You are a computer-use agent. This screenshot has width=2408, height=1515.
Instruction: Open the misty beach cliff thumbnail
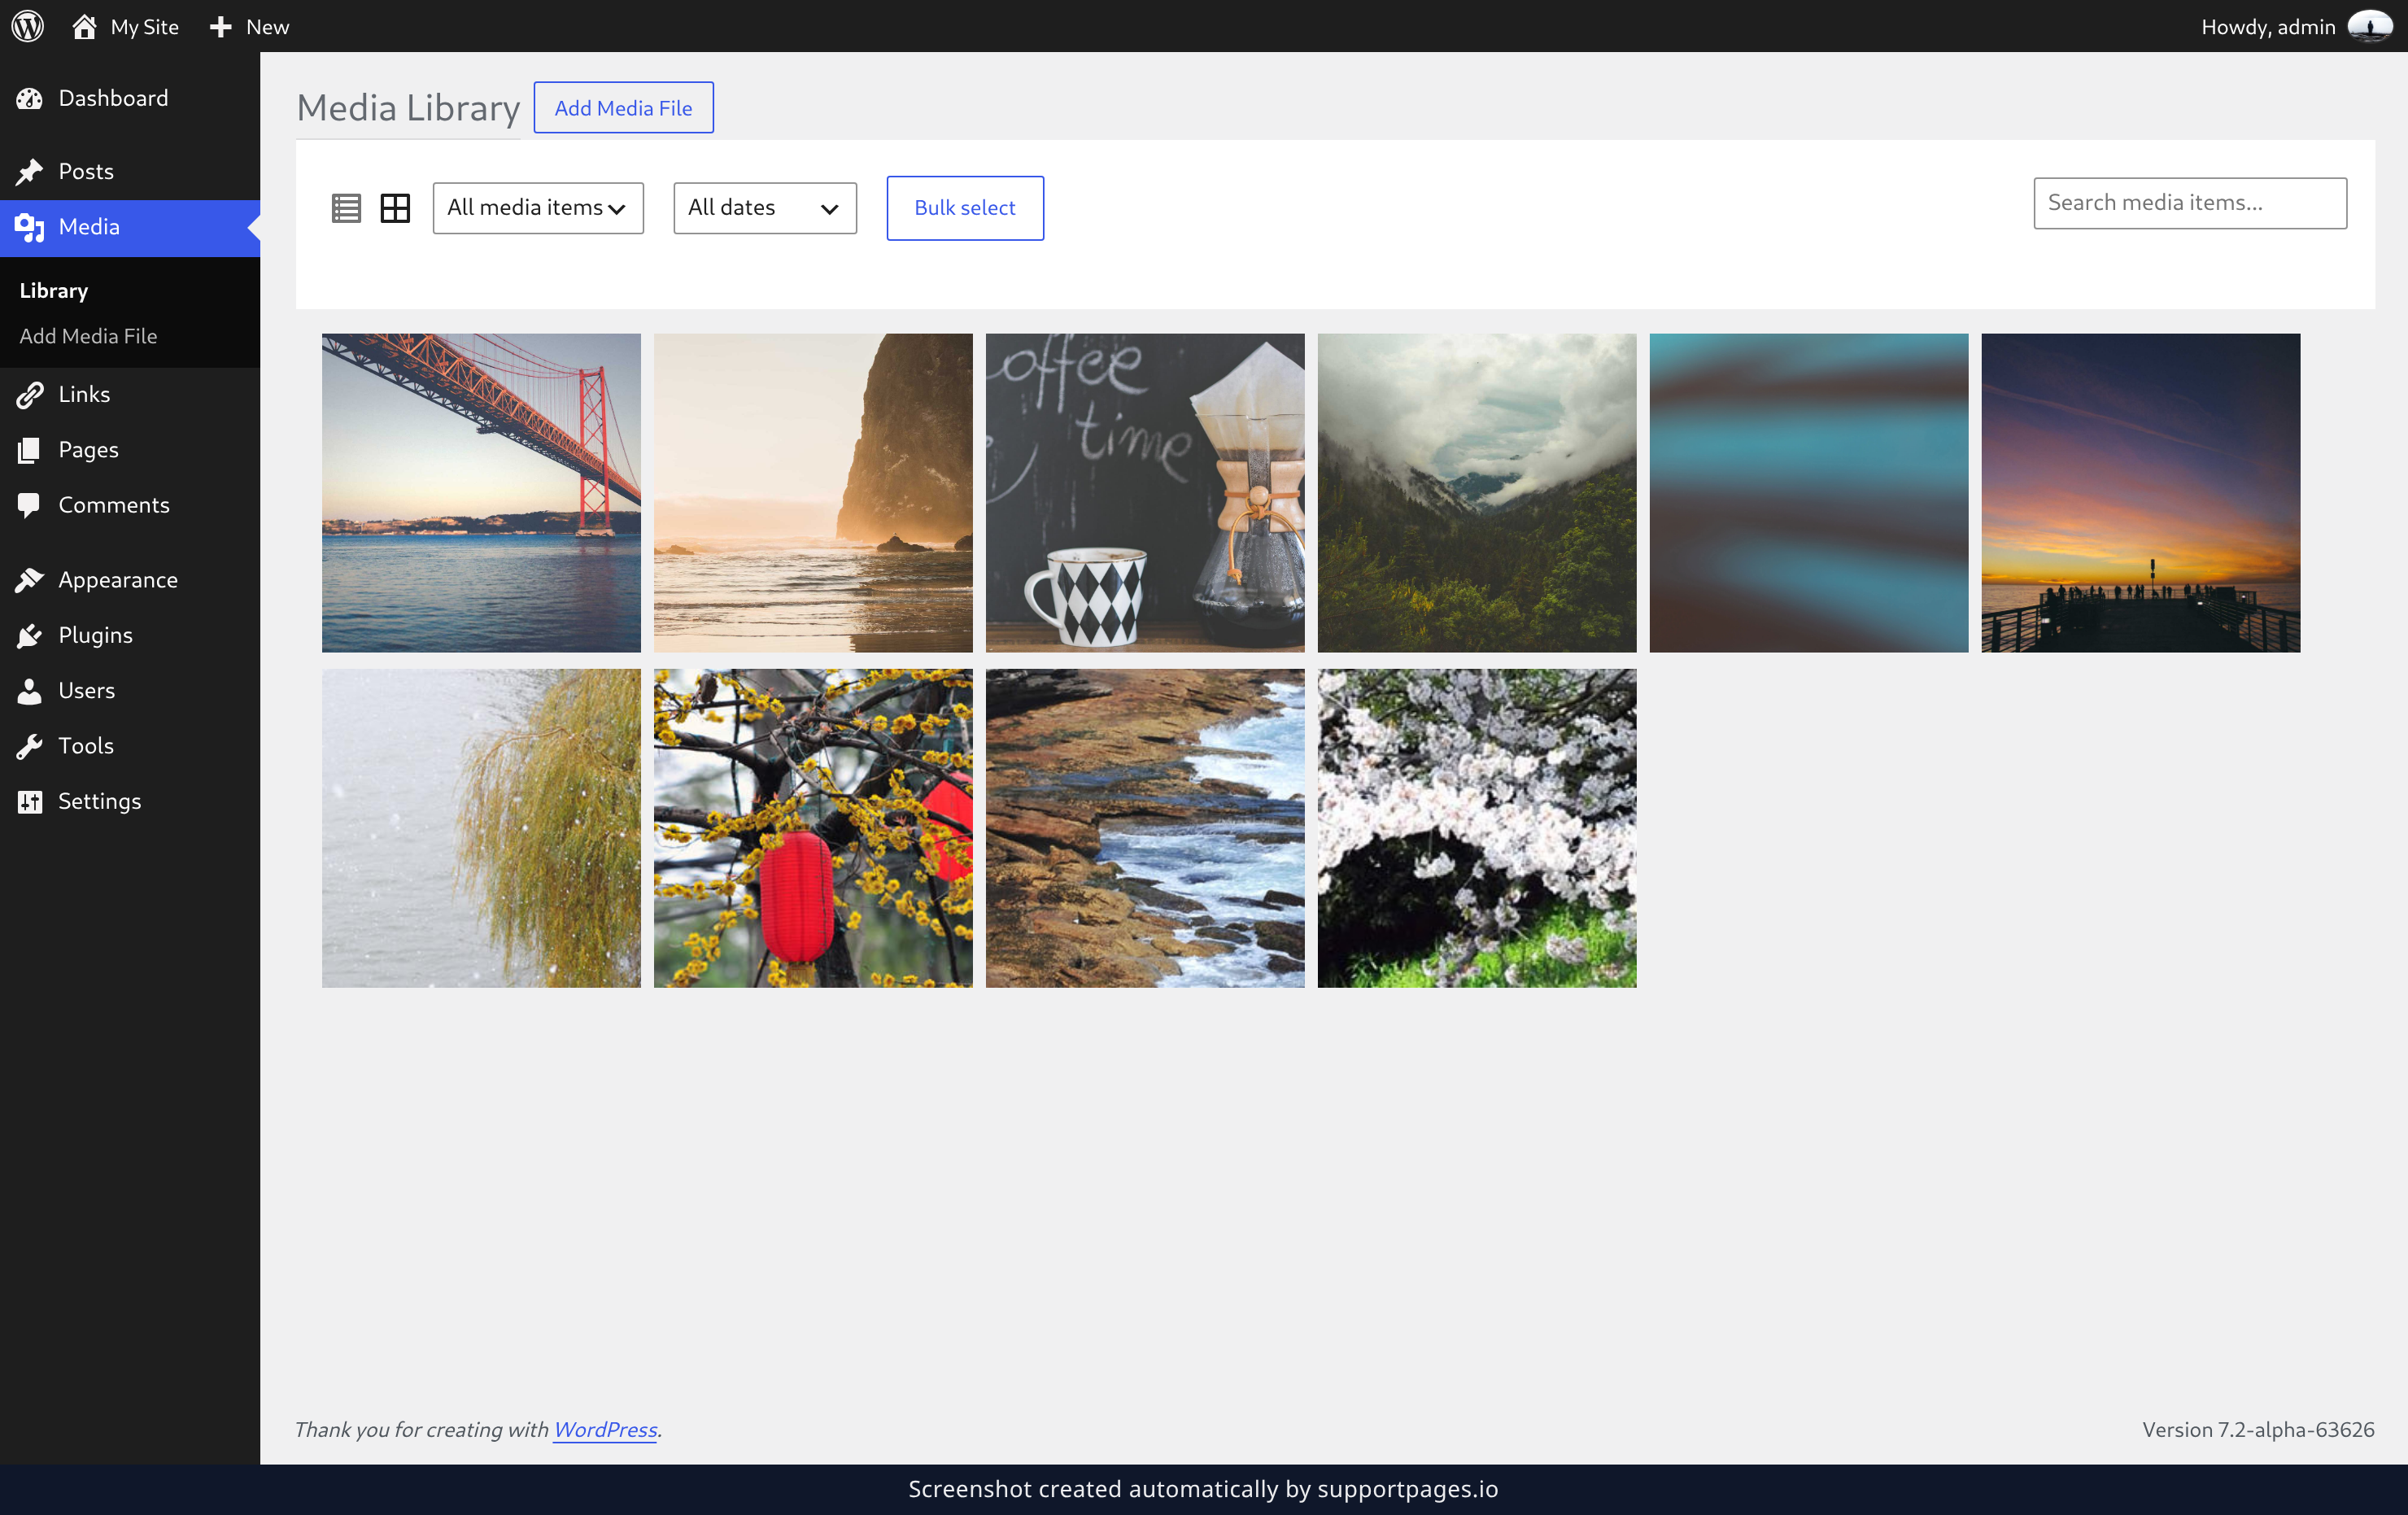tap(813, 493)
